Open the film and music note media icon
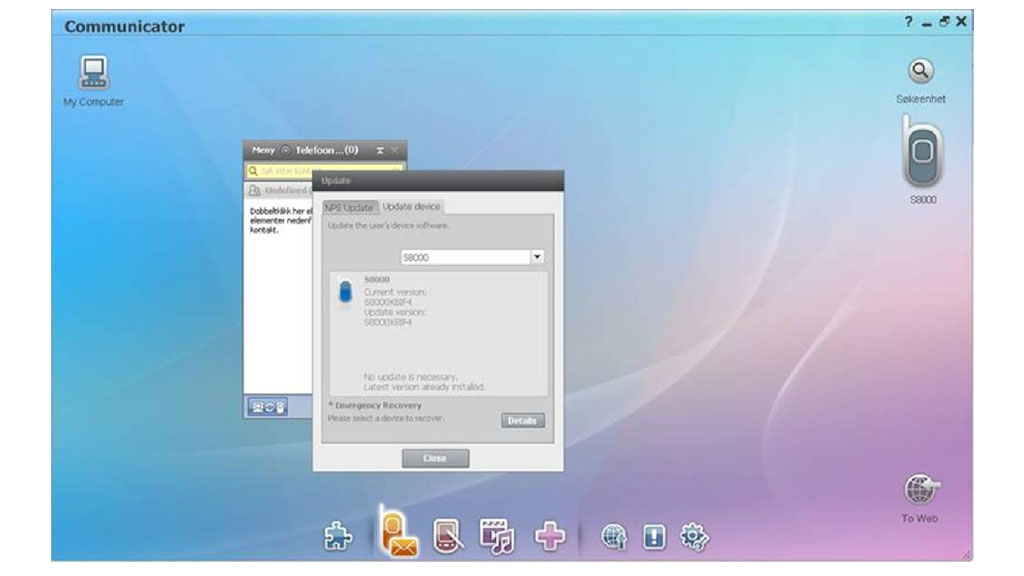Image resolution: width=1024 pixels, height=576 pixels. pyautogui.click(x=496, y=537)
